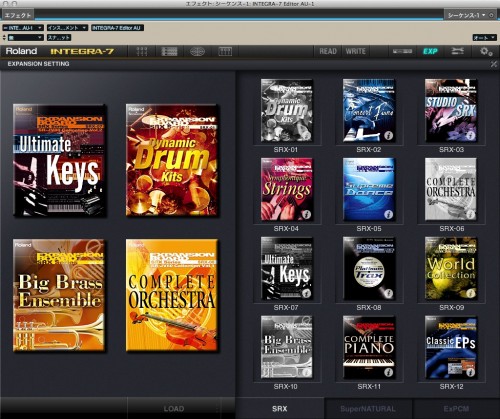Click the SRX-05 label text

369,229
